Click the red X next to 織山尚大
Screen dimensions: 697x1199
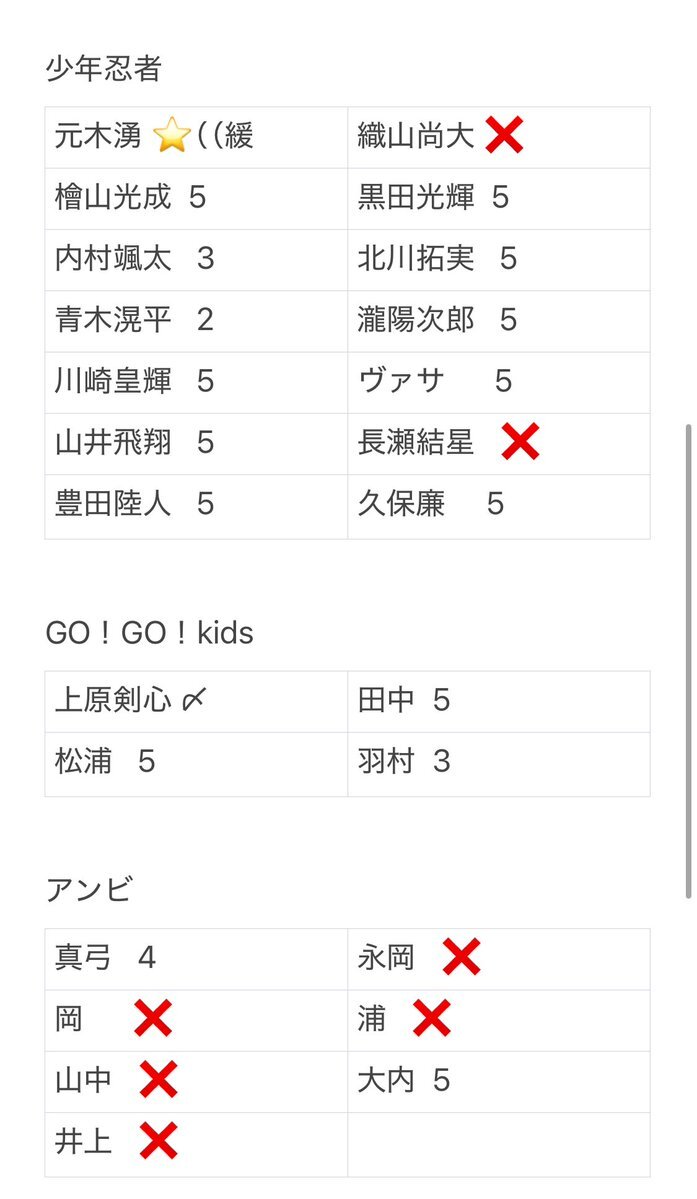click(504, 136)
